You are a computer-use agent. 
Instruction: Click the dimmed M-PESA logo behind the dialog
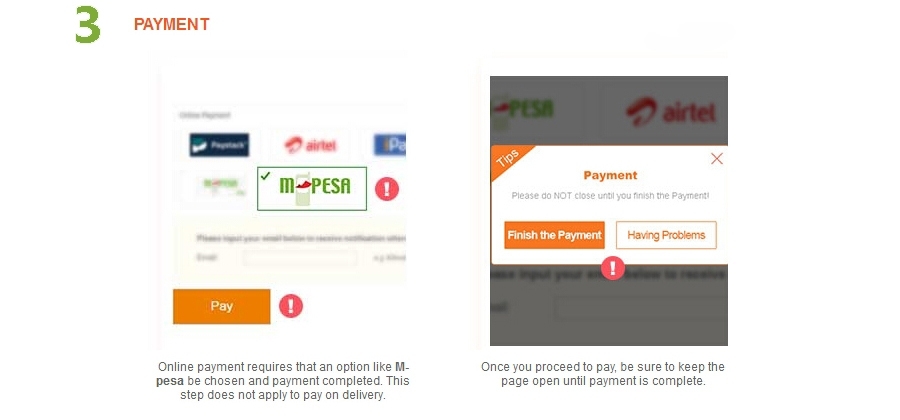coord(522,111)
